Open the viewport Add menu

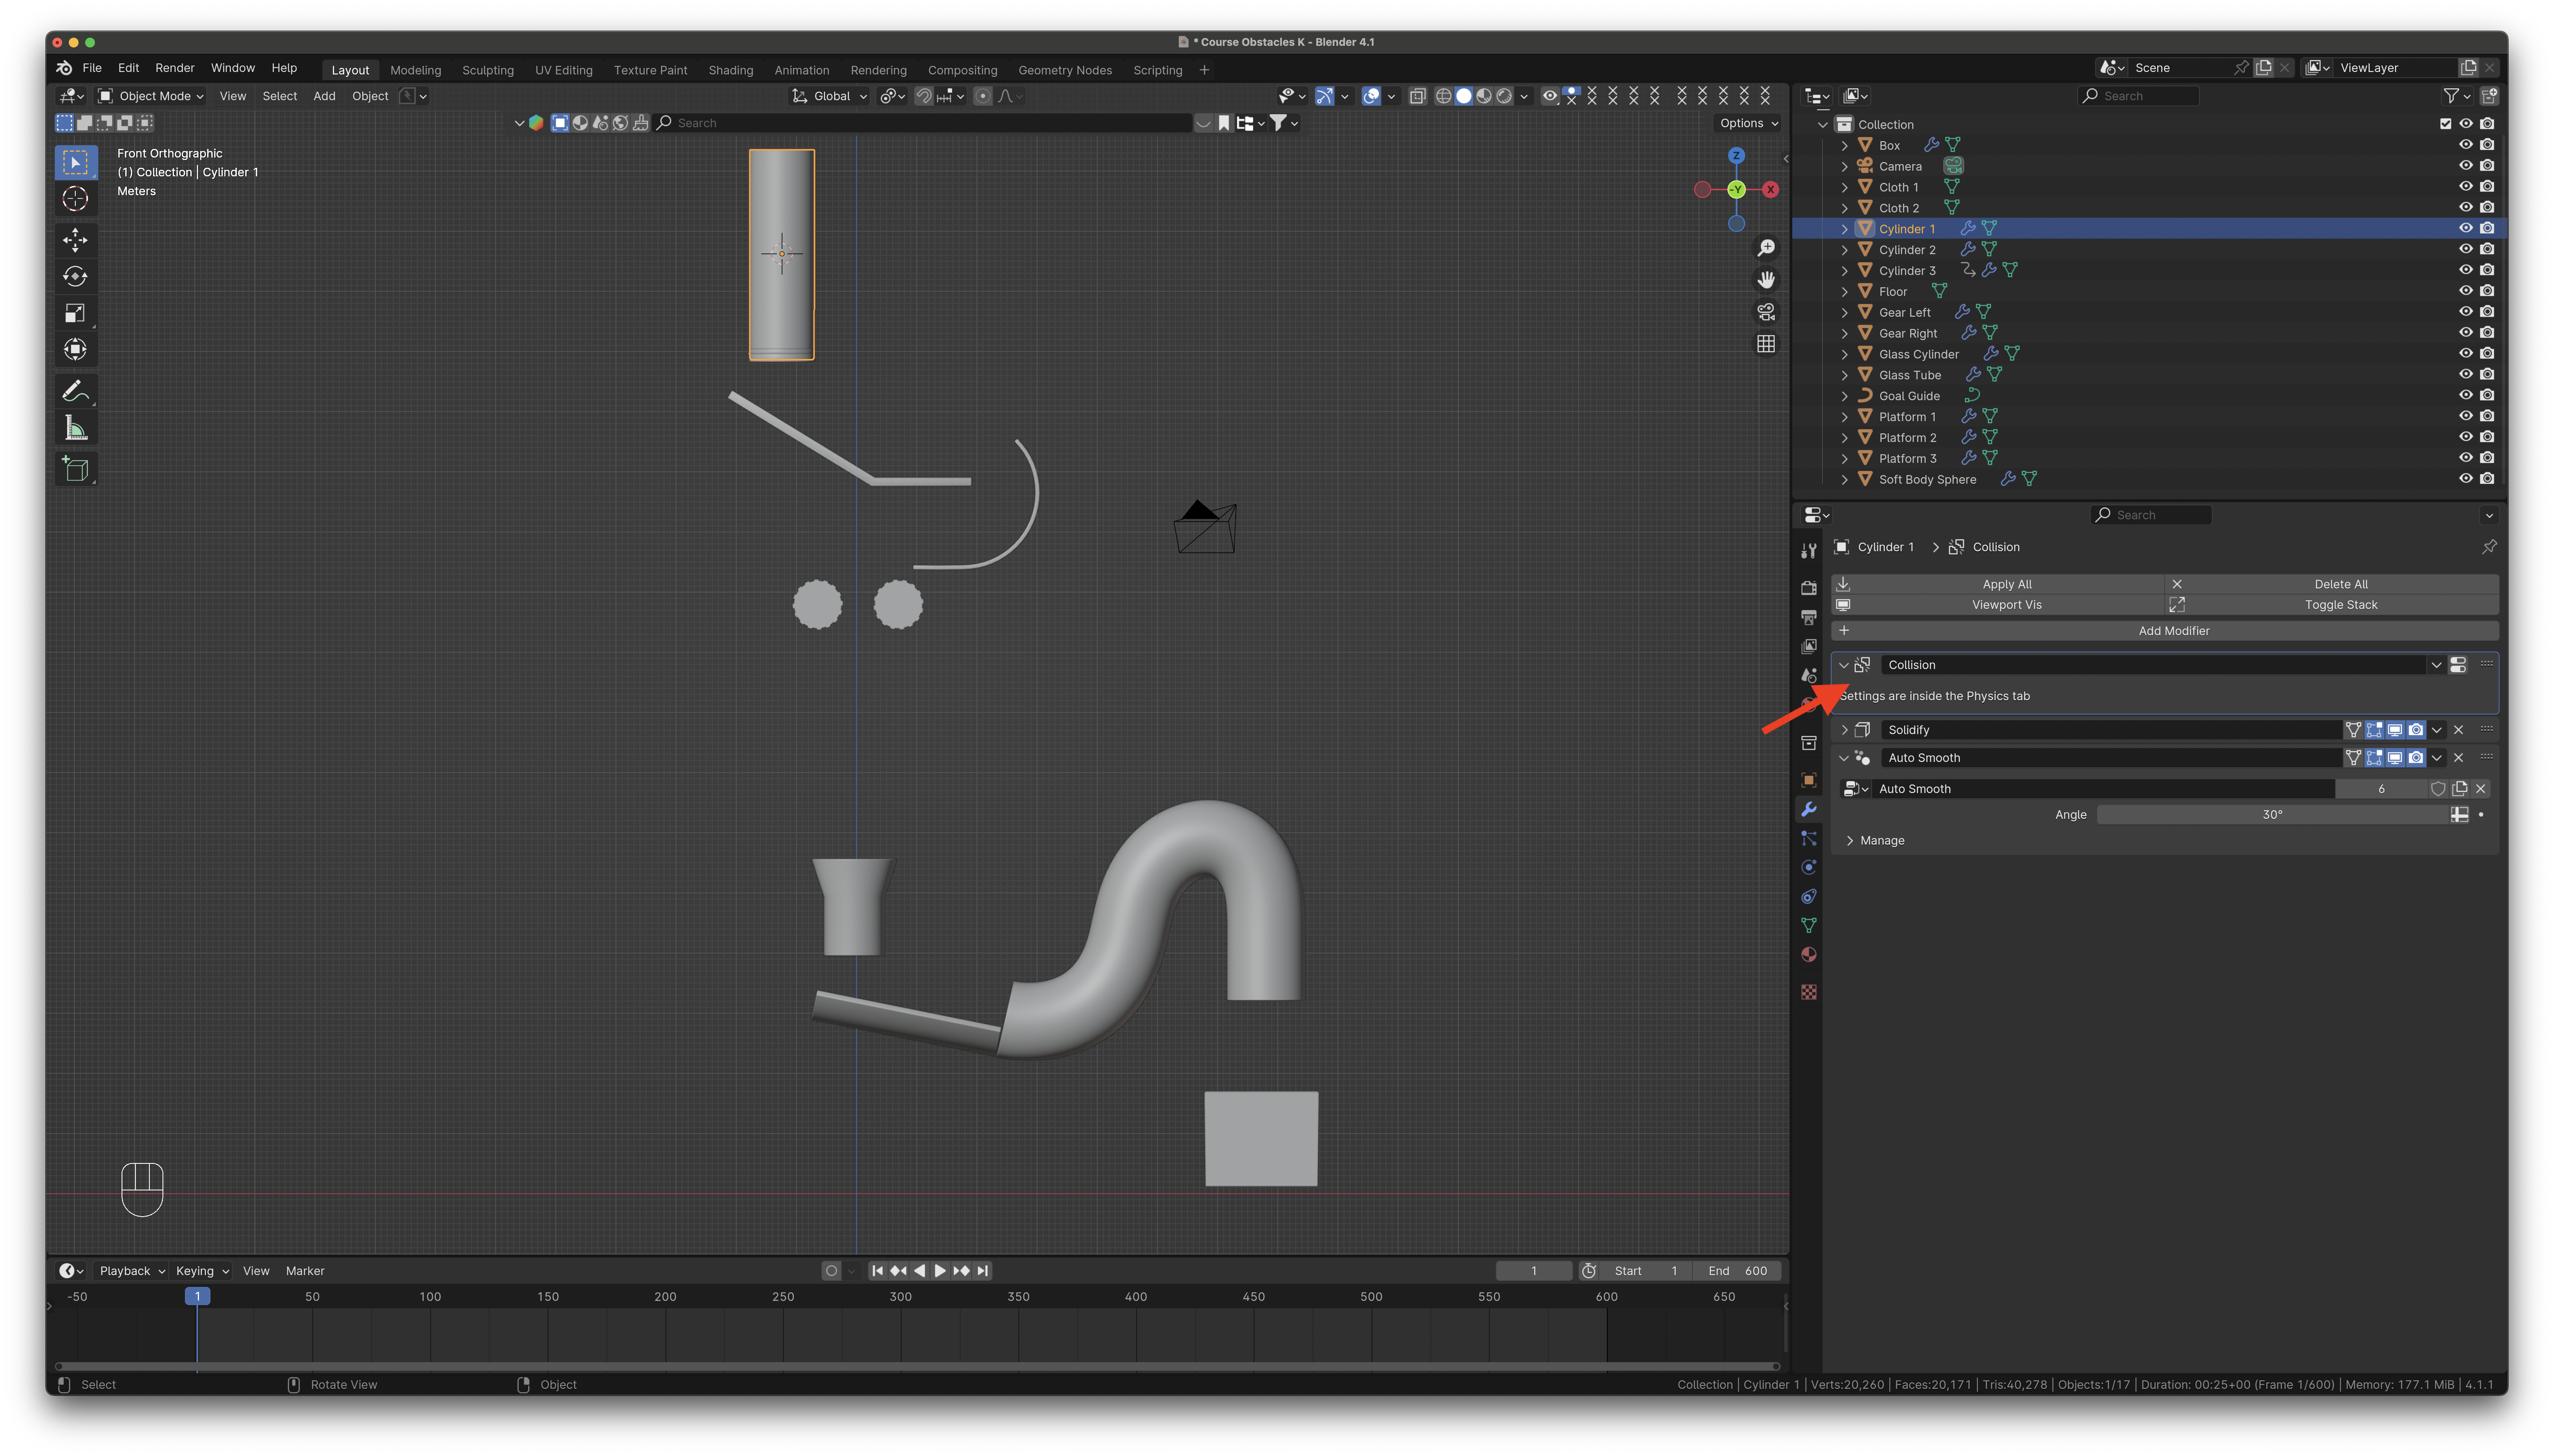click(324, 96)
